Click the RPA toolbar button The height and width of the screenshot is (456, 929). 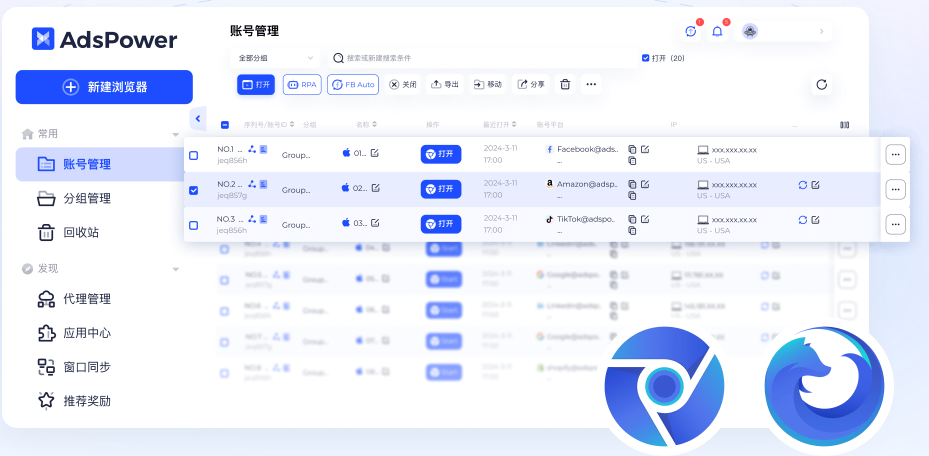point(302,85)
